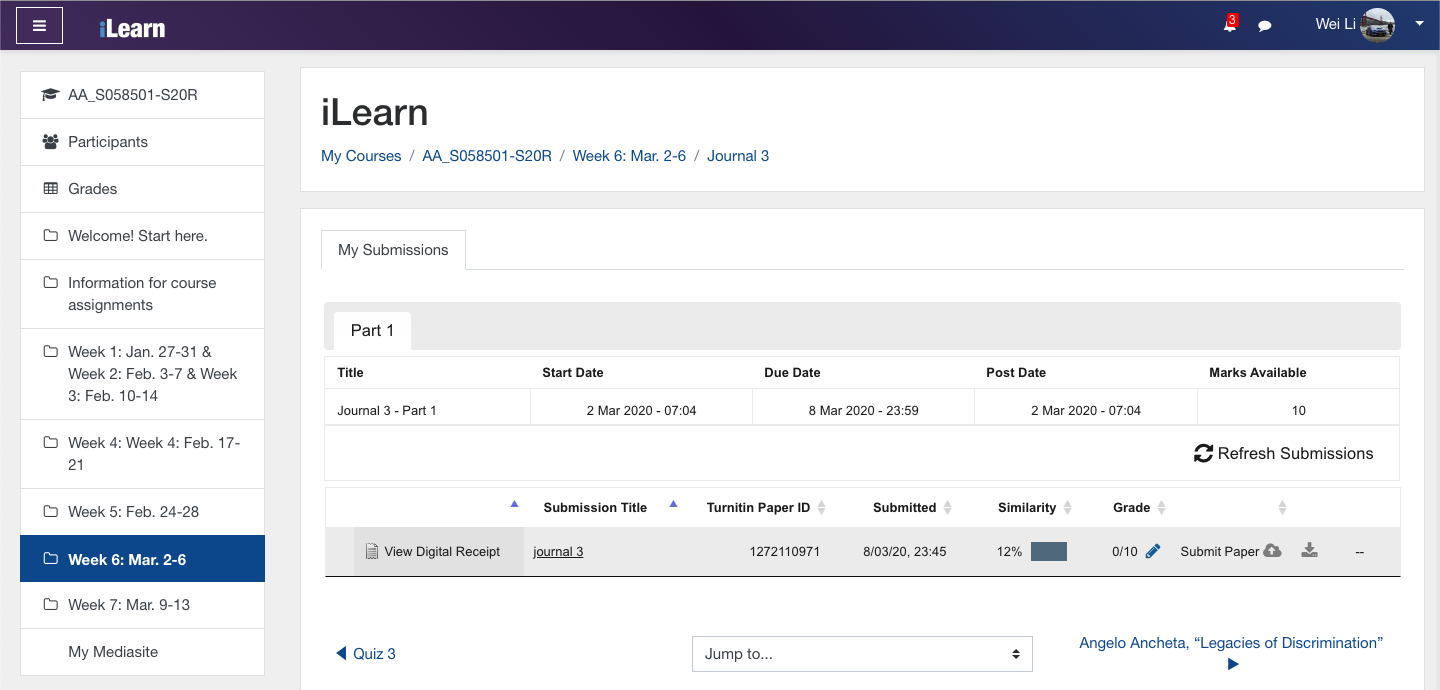The height and width of the screenshot is (690, 1440).
Task: Click the Refresh Submissions button
Action: tap(1284, 453)
